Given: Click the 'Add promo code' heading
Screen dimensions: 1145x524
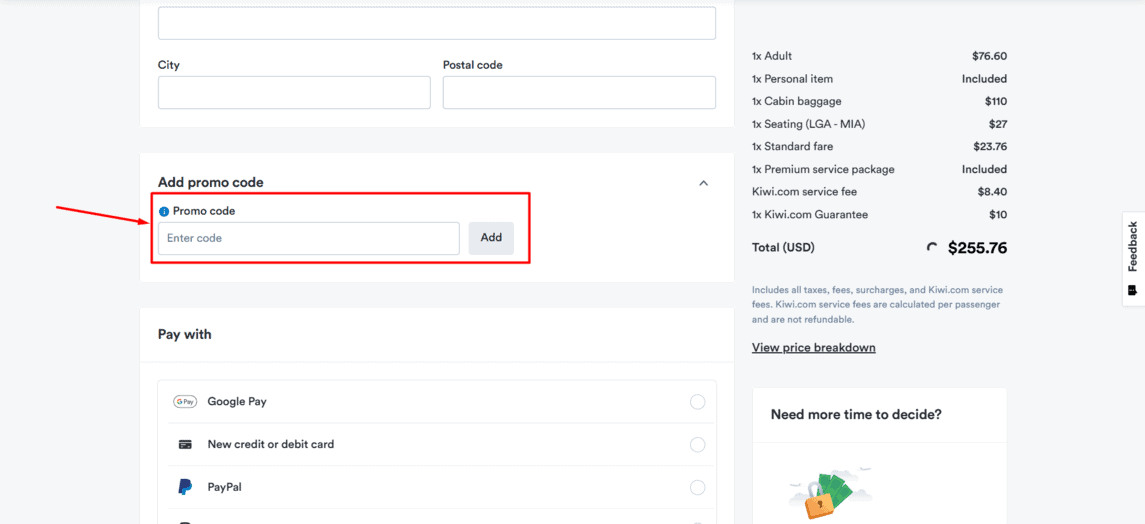Looking at the screenshot, I should (x=210, y=182).
